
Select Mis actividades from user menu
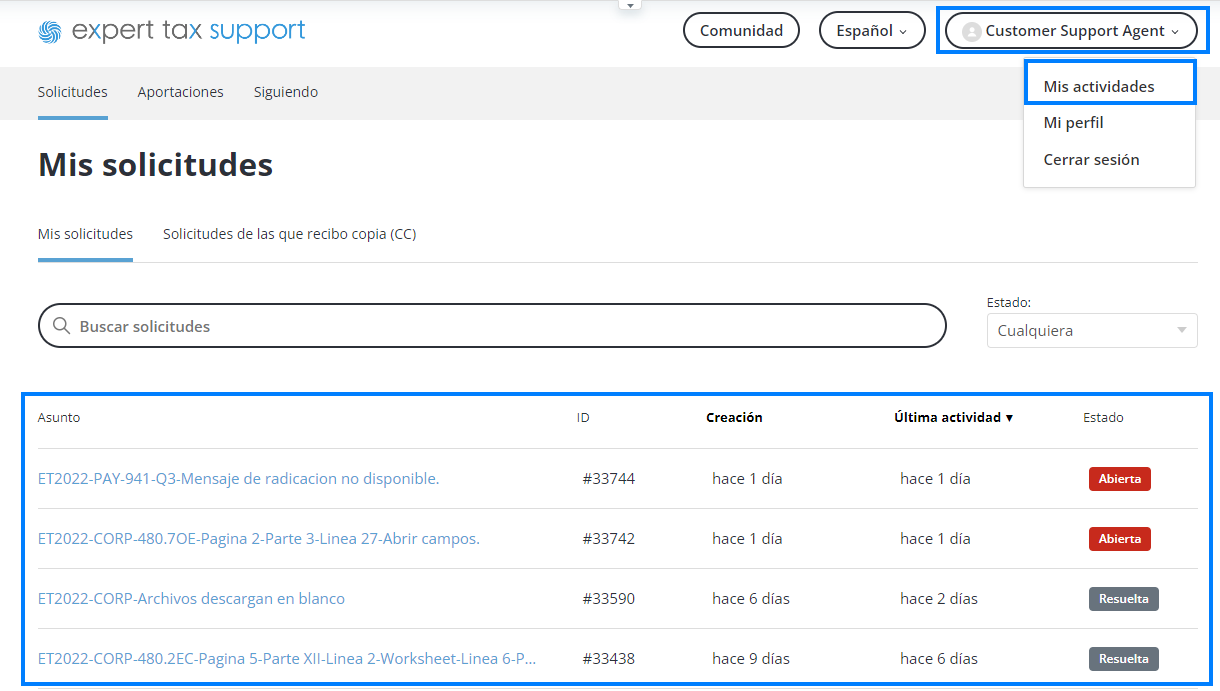1098,87
